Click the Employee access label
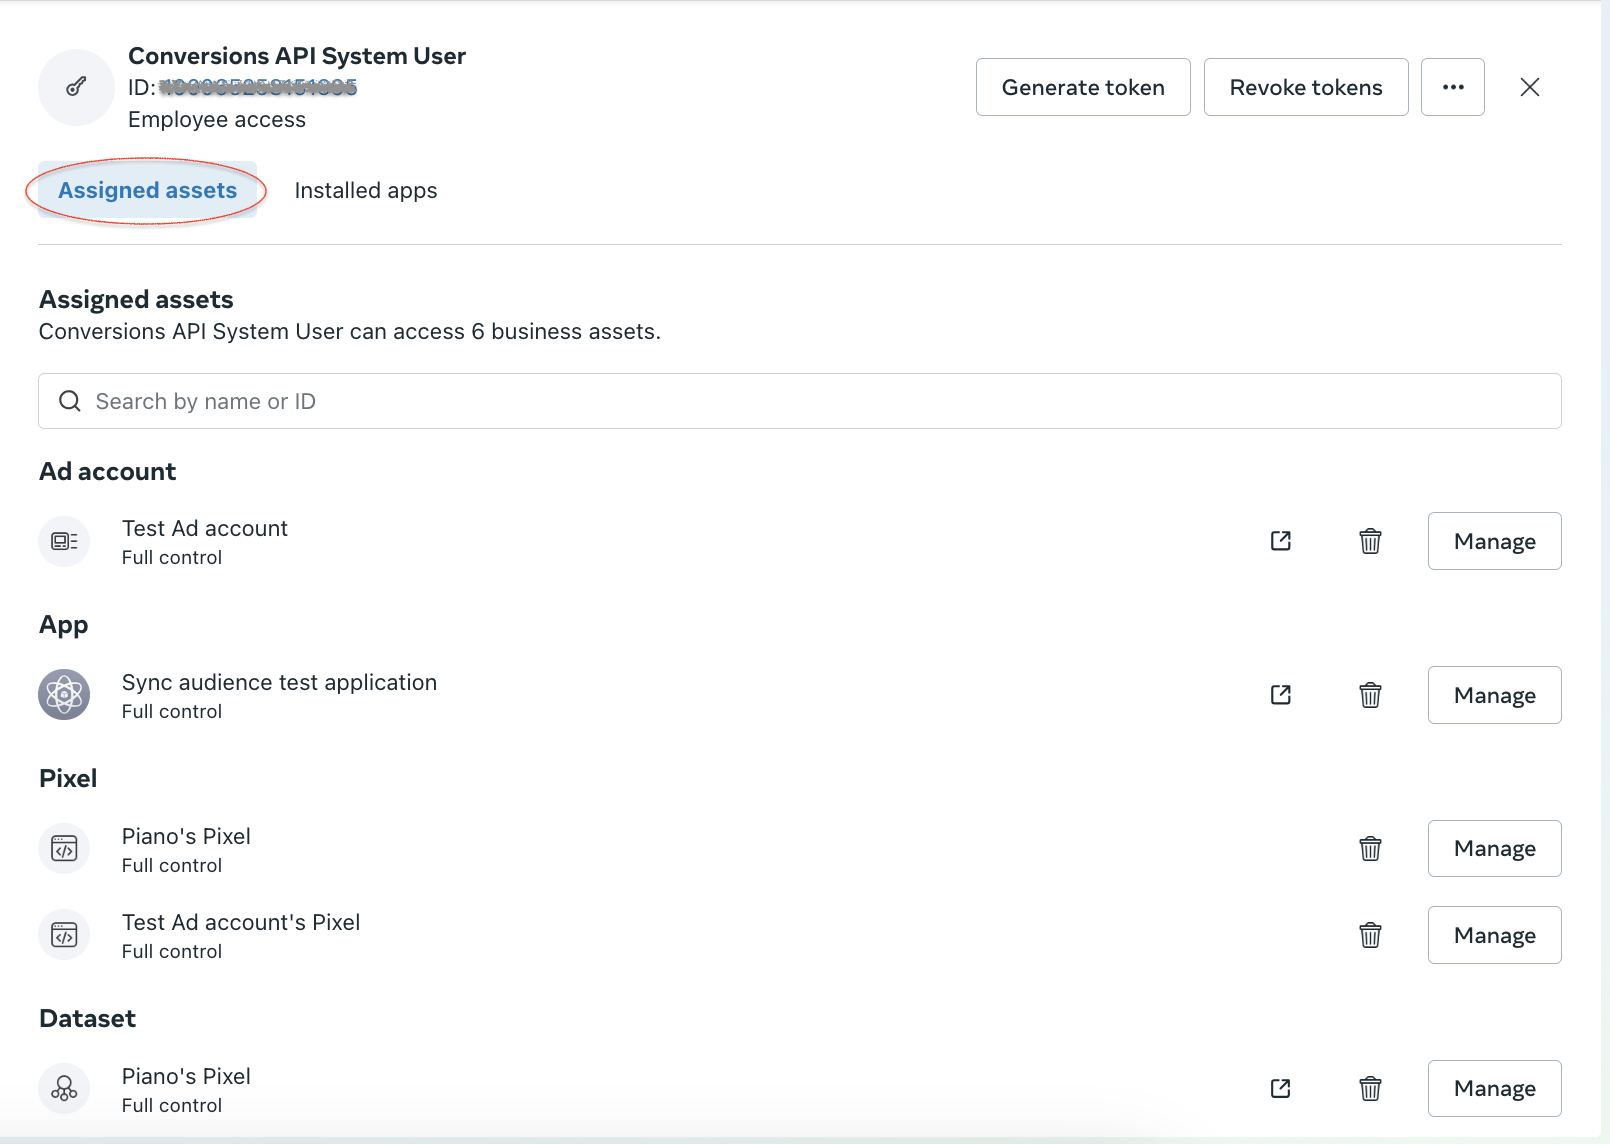Image resolution: width=1610 pixels, height=1144 pixels. click(x=217, y=120)
